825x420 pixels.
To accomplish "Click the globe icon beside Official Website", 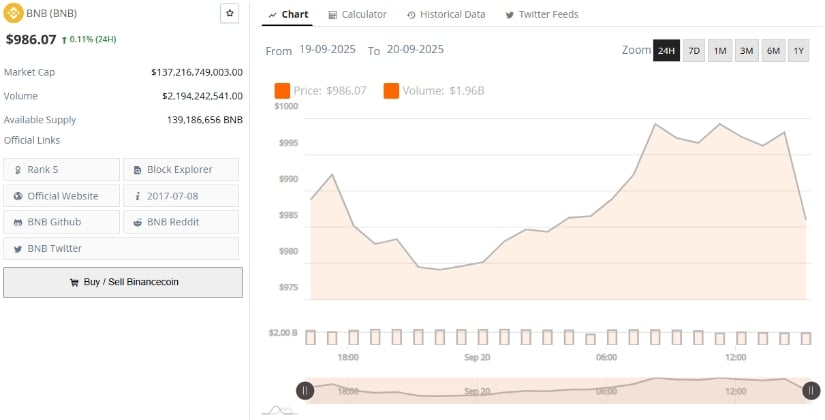I will tap(18, 196).
